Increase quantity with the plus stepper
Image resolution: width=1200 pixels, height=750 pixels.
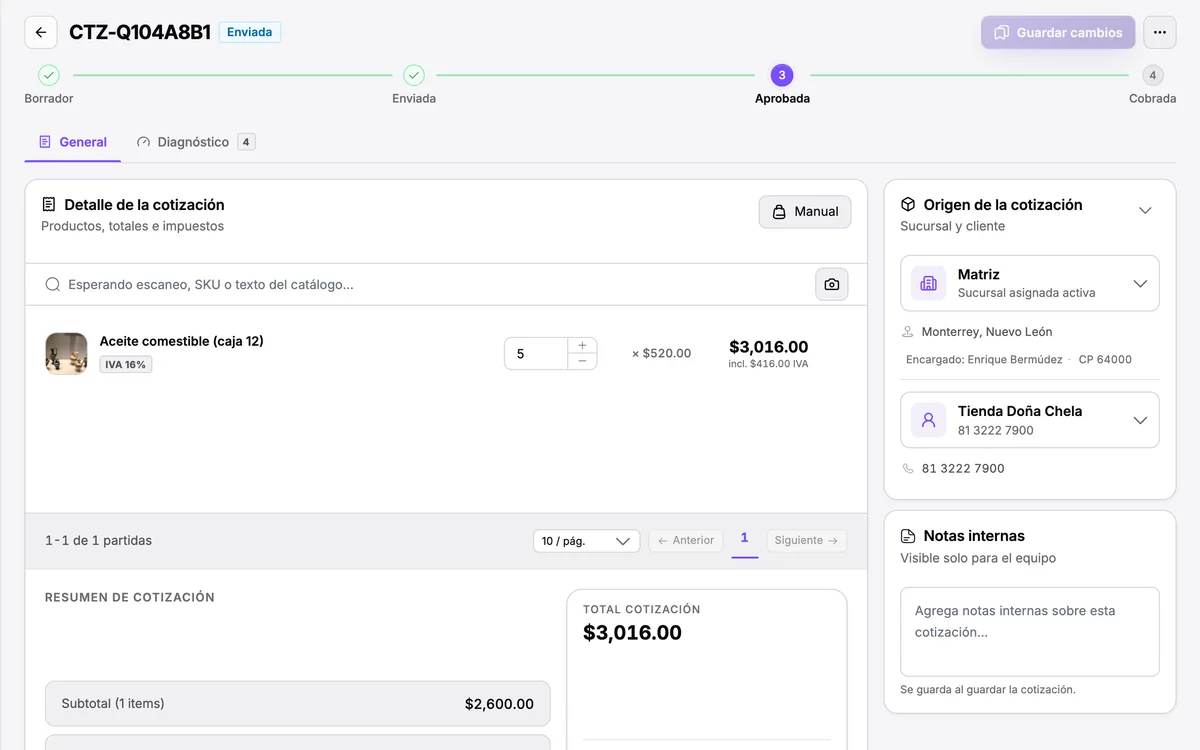[582, 345]
